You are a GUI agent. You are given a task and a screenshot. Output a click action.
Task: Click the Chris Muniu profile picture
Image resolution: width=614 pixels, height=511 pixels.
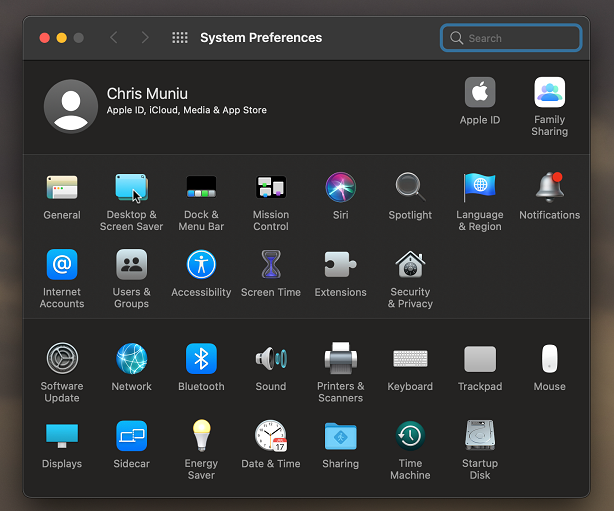(71, 106)
